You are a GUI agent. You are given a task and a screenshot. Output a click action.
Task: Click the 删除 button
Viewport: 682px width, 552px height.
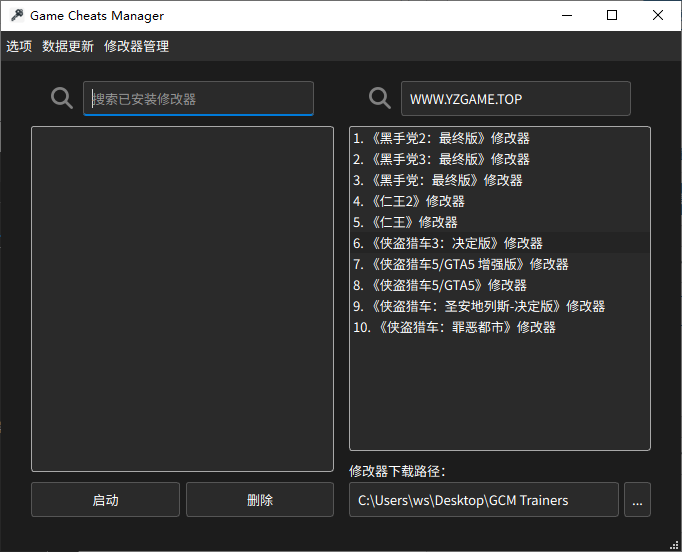pyautogui.click(x=260, y=500)
